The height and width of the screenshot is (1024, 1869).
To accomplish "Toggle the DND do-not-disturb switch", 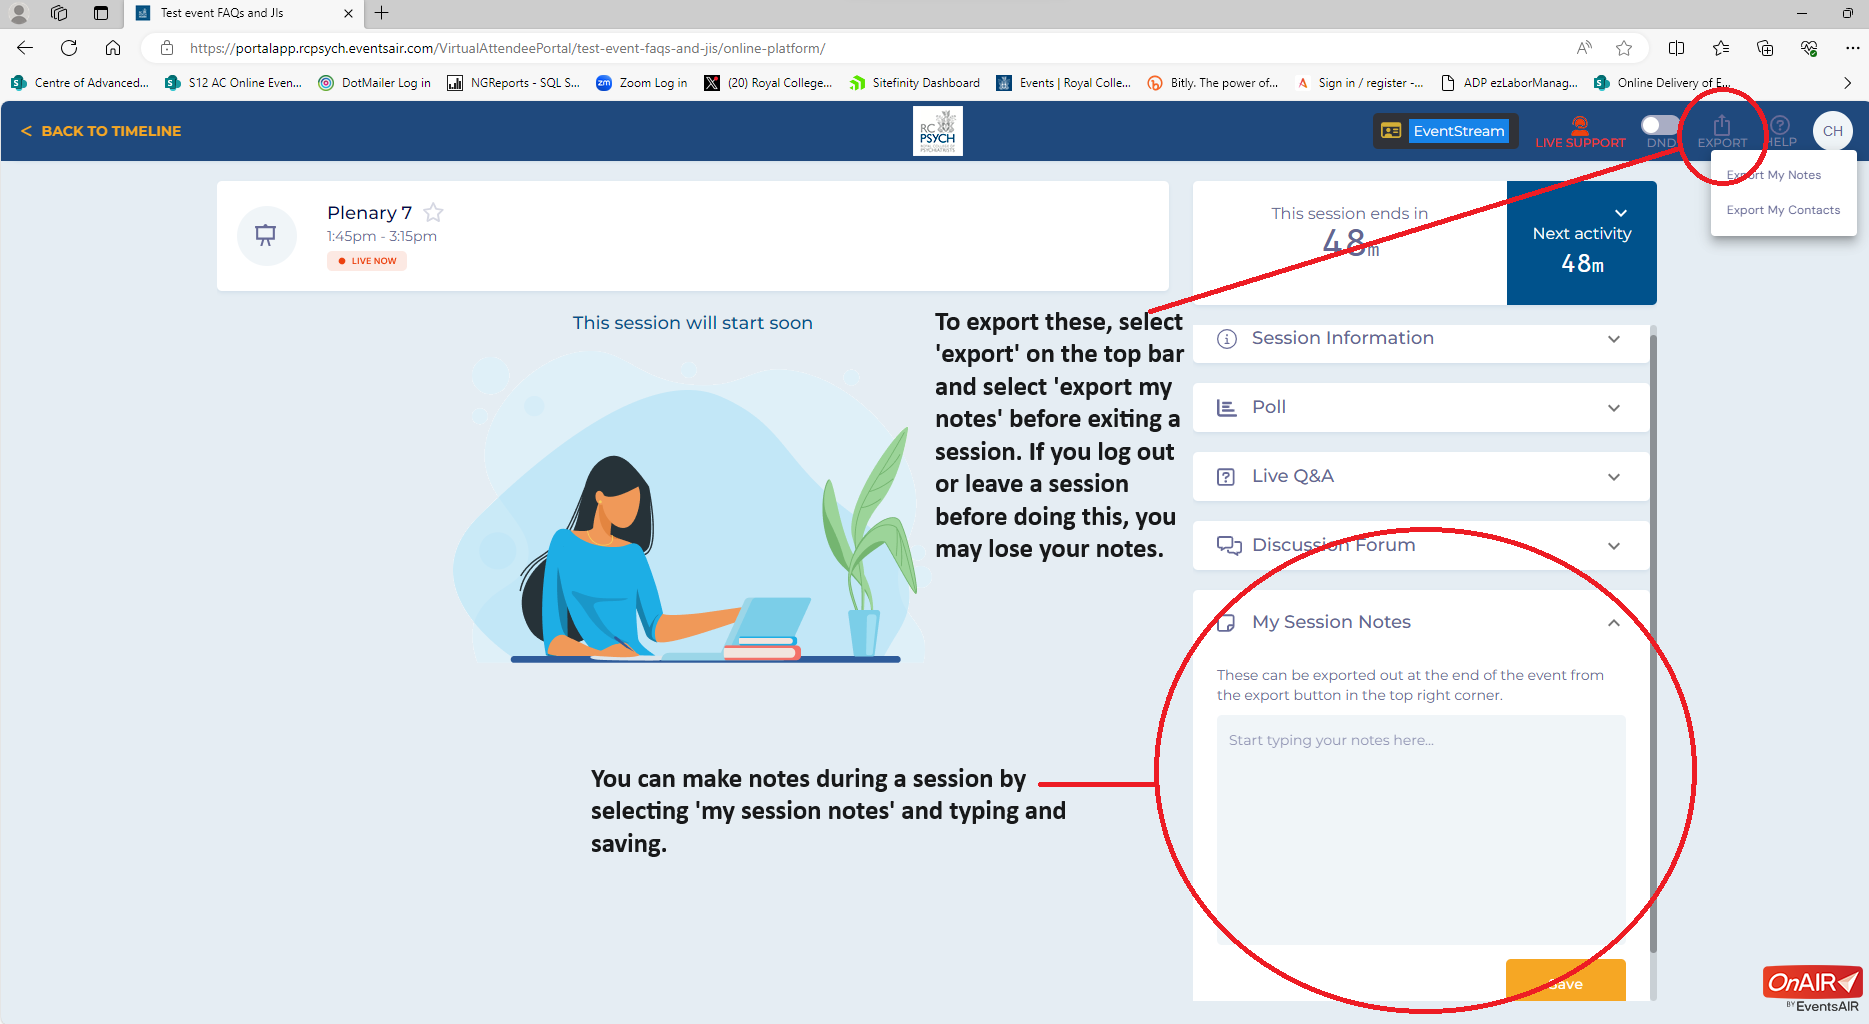I will click(1660, 125).
